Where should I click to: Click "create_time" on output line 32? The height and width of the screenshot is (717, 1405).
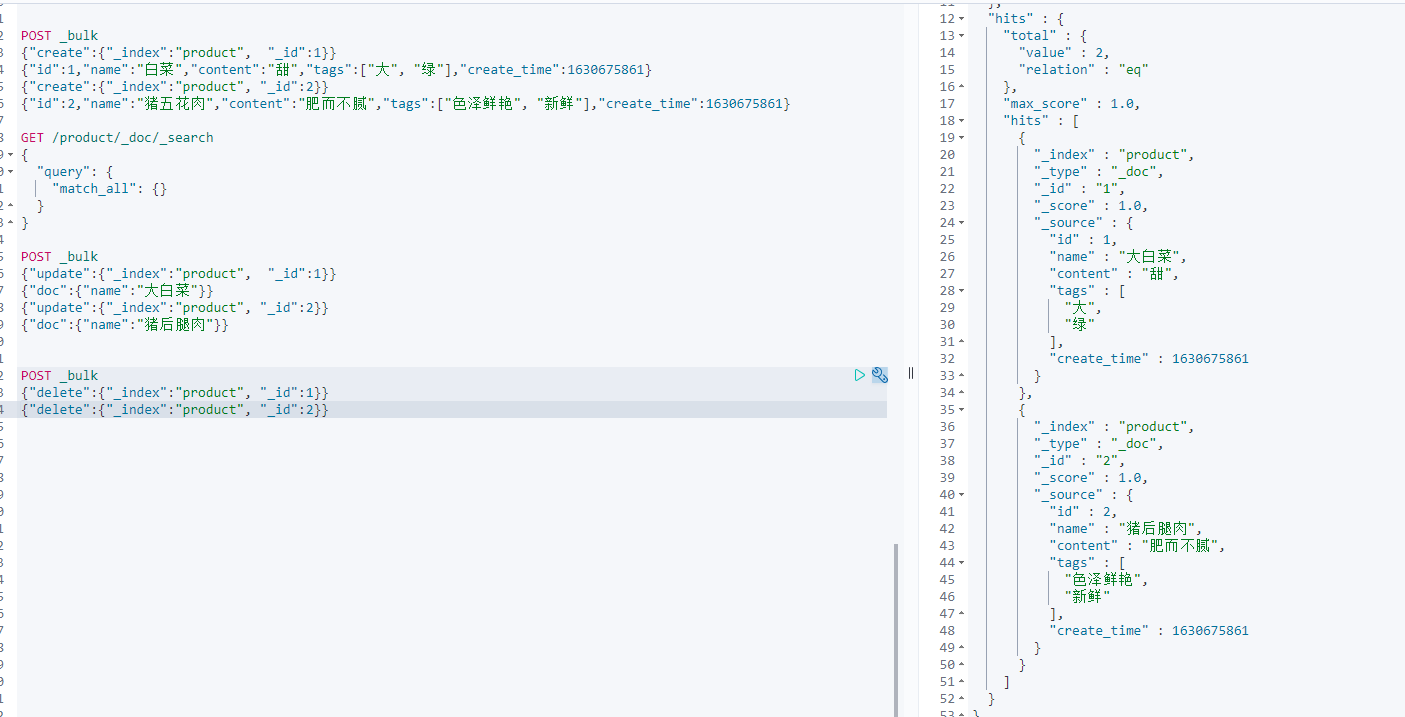click(x=1149, y=358)
